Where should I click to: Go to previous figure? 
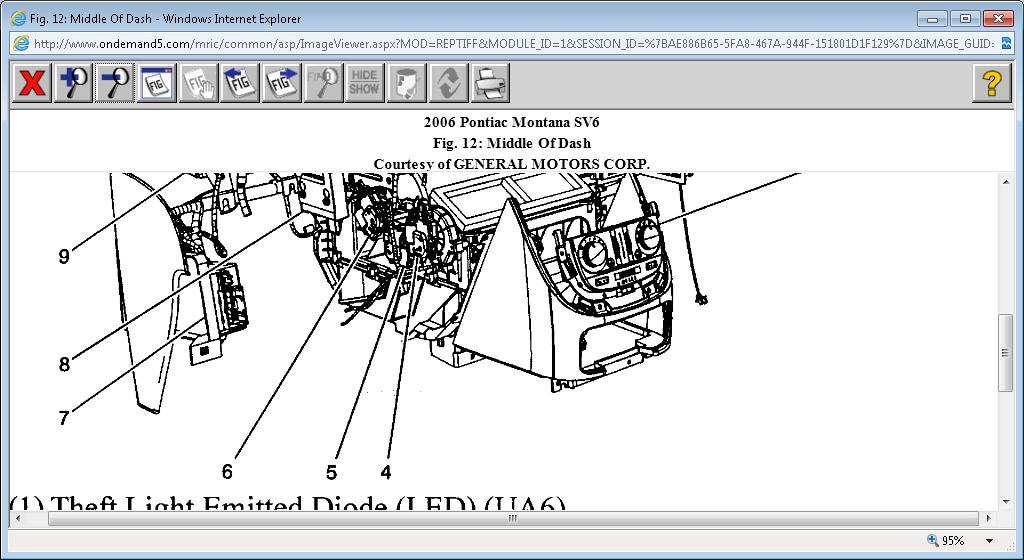pos(240,83)
